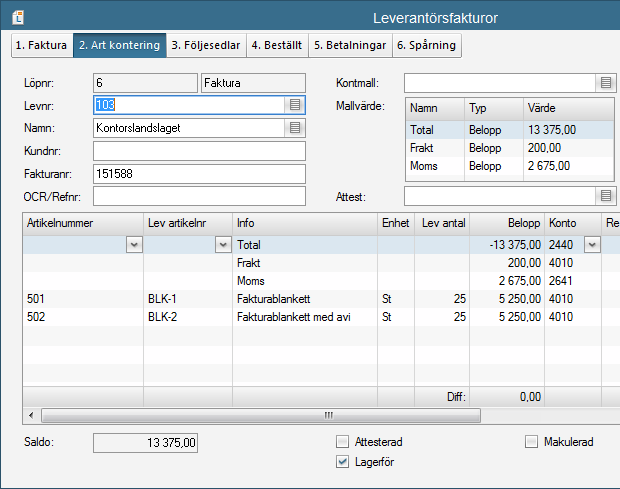The height and width of the screenshot is (489, 620).
Task: Select article number 502 cell
Action: click(83, 317)
